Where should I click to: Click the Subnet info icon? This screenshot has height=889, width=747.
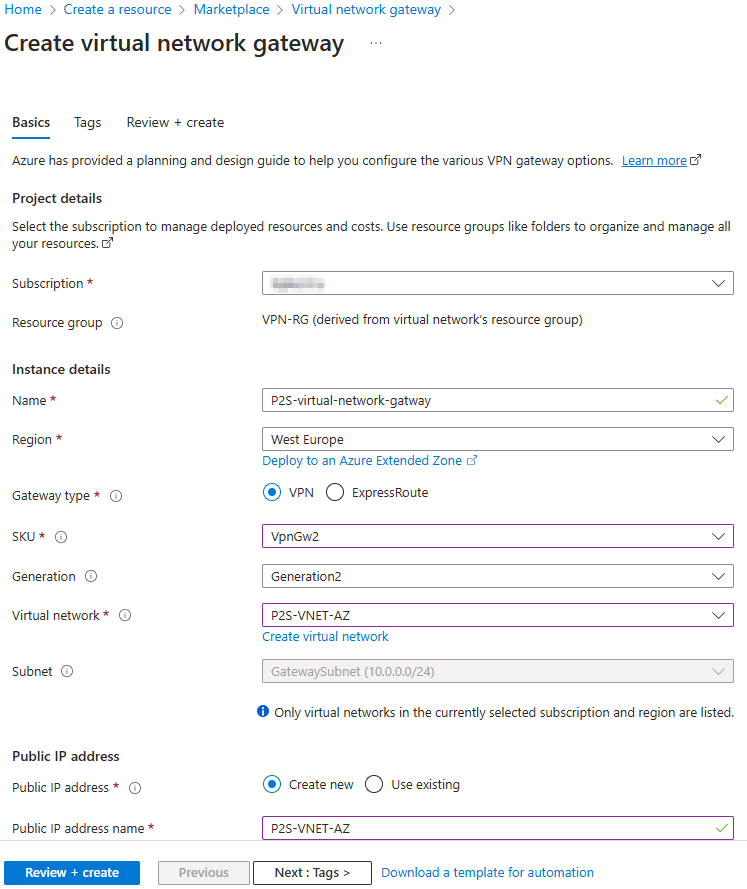point(67,672)
